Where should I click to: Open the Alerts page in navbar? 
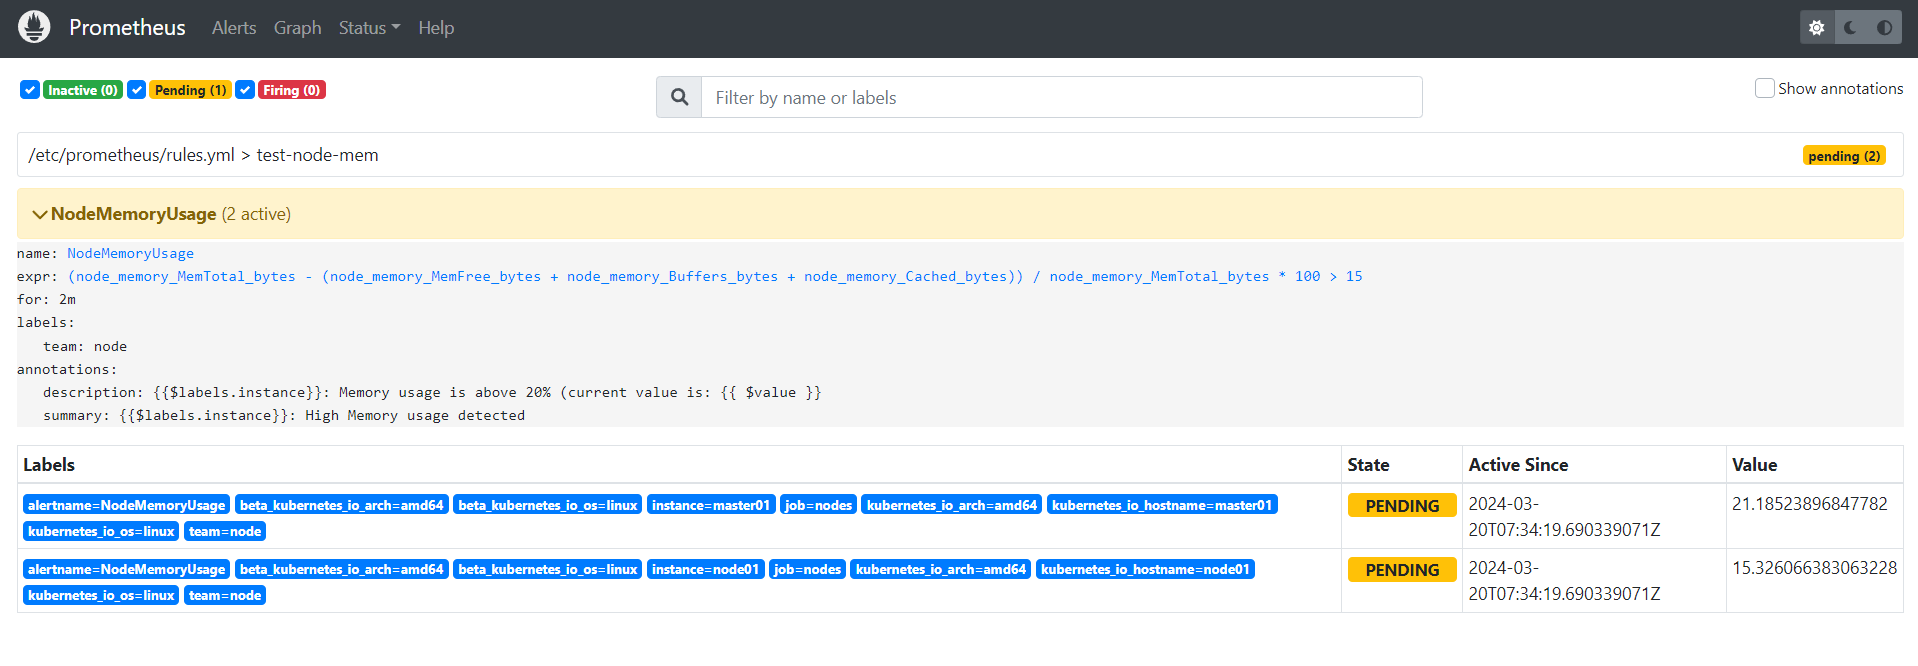pos(234,28)
